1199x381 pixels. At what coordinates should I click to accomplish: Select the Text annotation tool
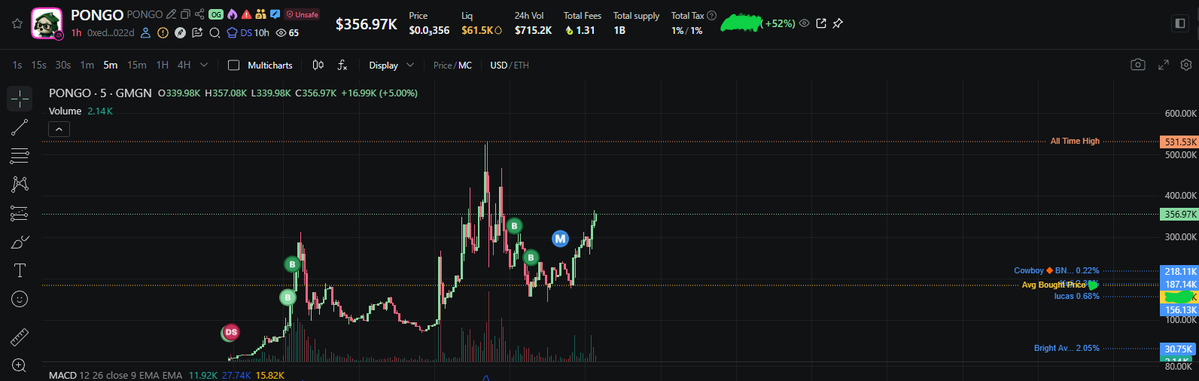click(x=20, y=270)
